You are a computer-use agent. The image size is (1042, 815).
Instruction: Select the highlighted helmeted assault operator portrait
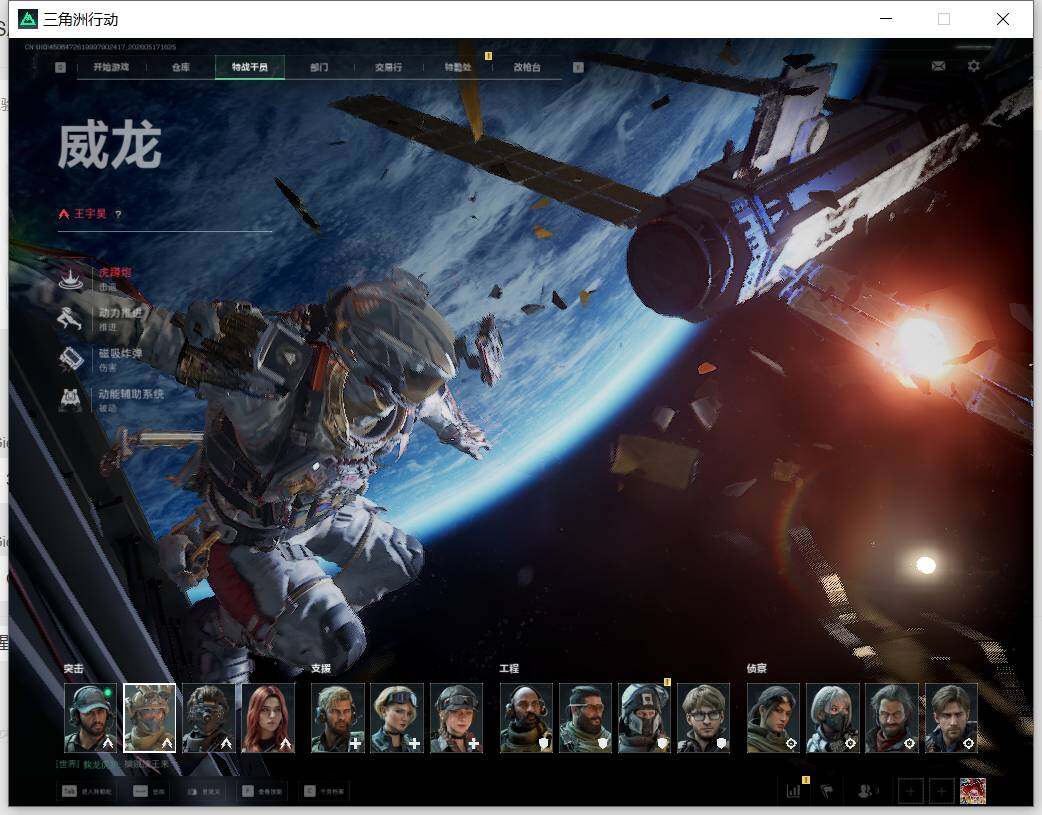click(150, 718)
